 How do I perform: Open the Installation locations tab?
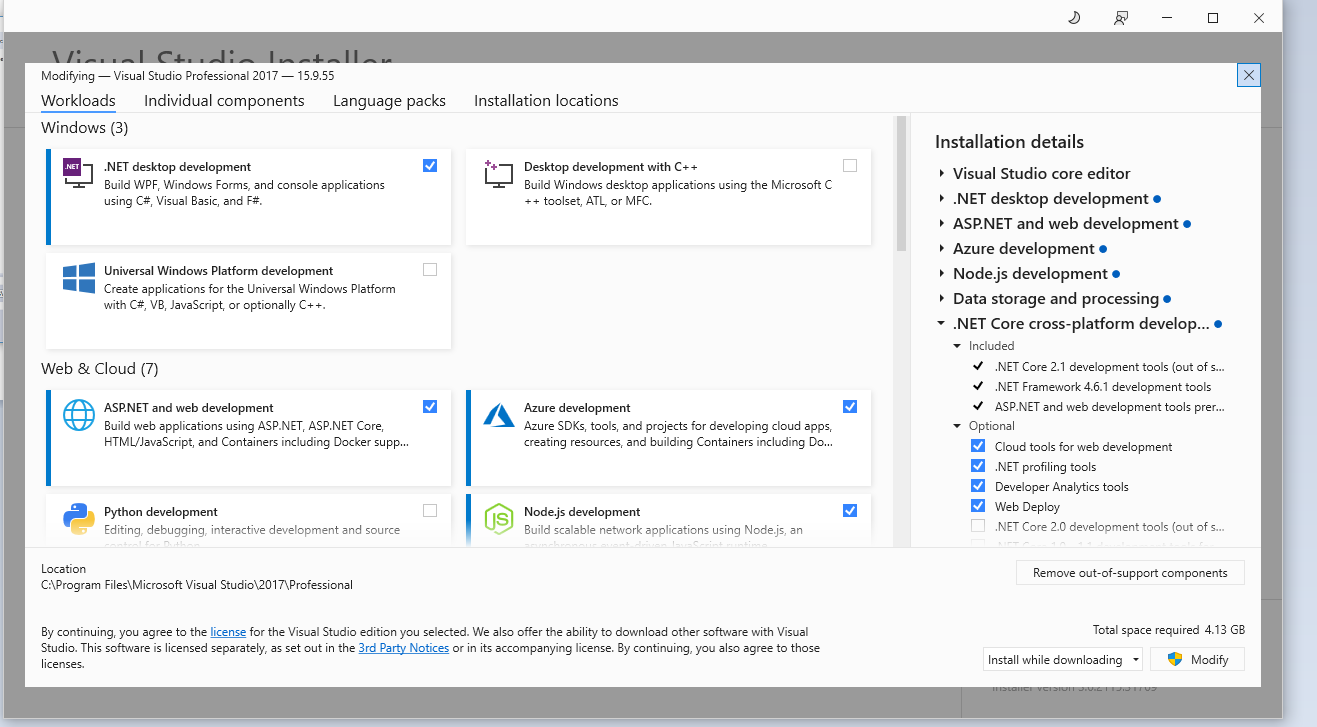point(546,100)
